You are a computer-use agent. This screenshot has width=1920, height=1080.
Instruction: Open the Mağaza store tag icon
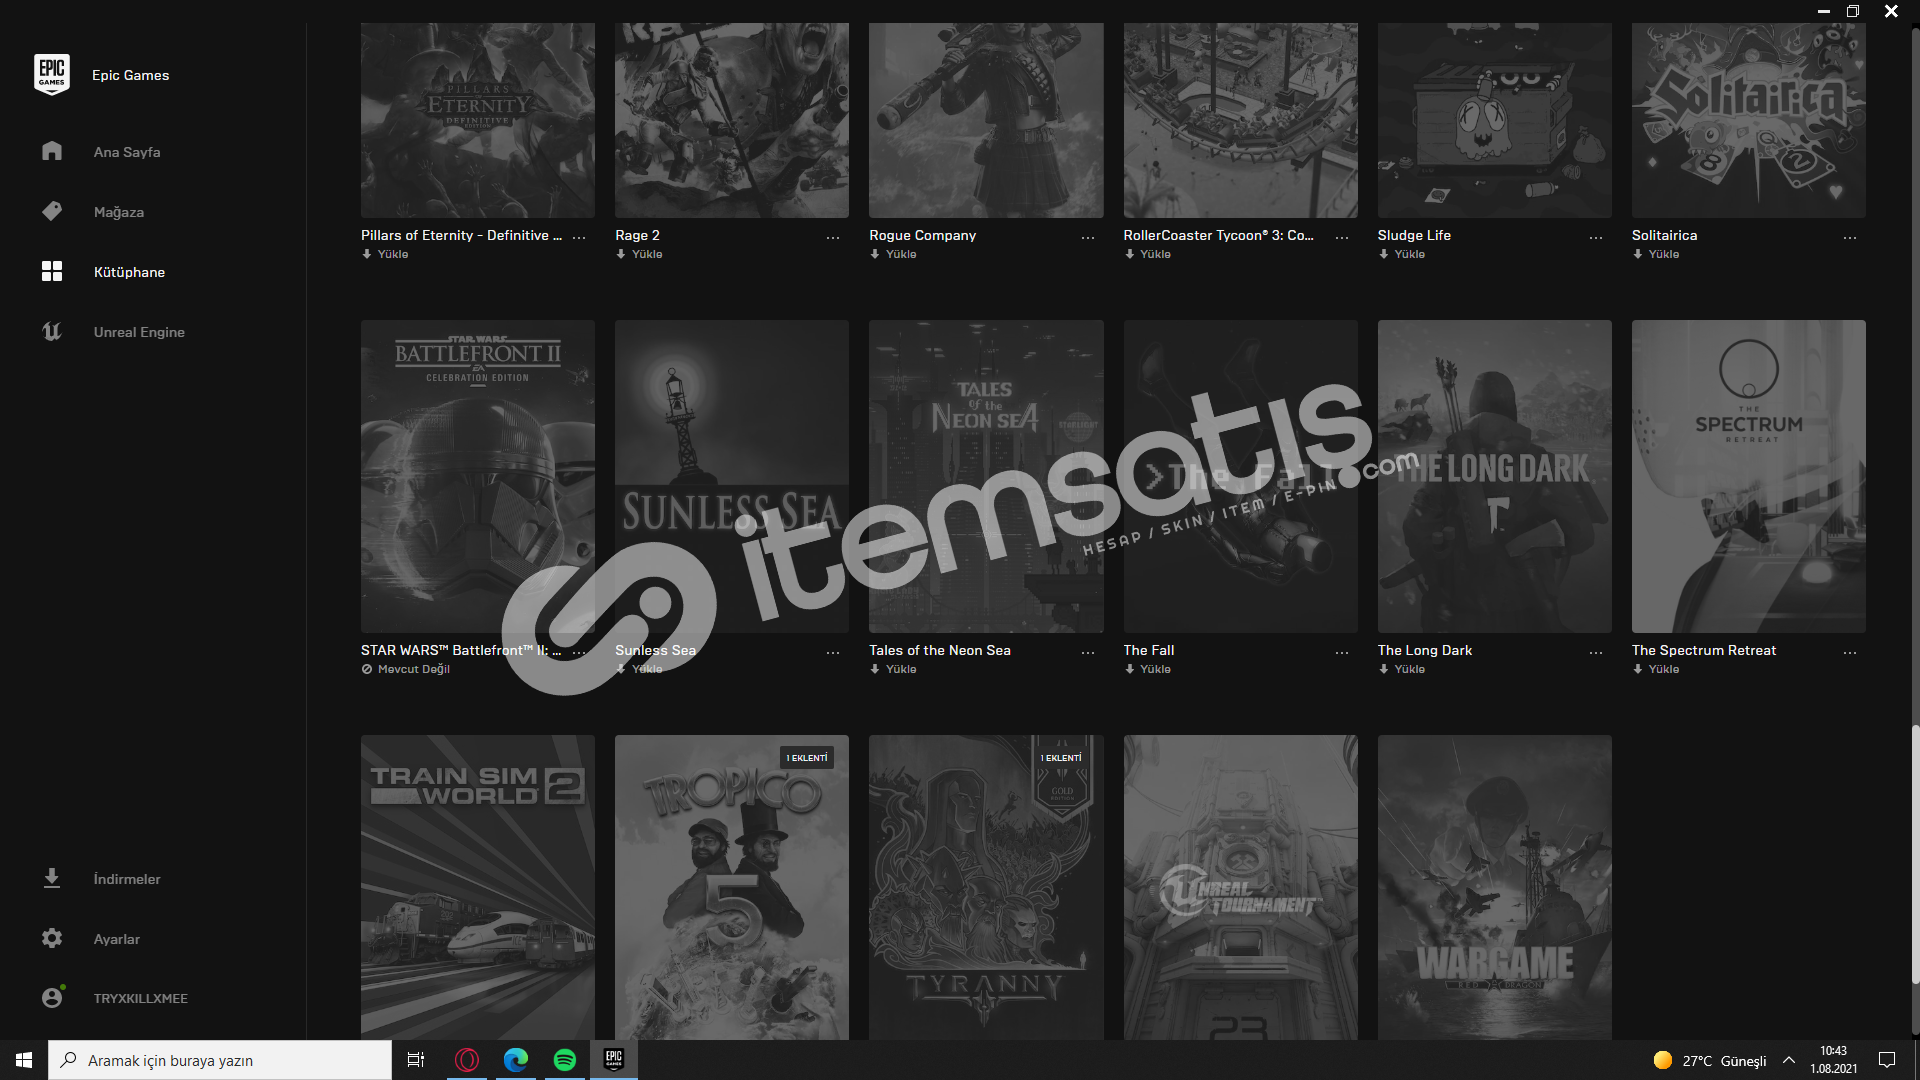(x=52, y=211)
